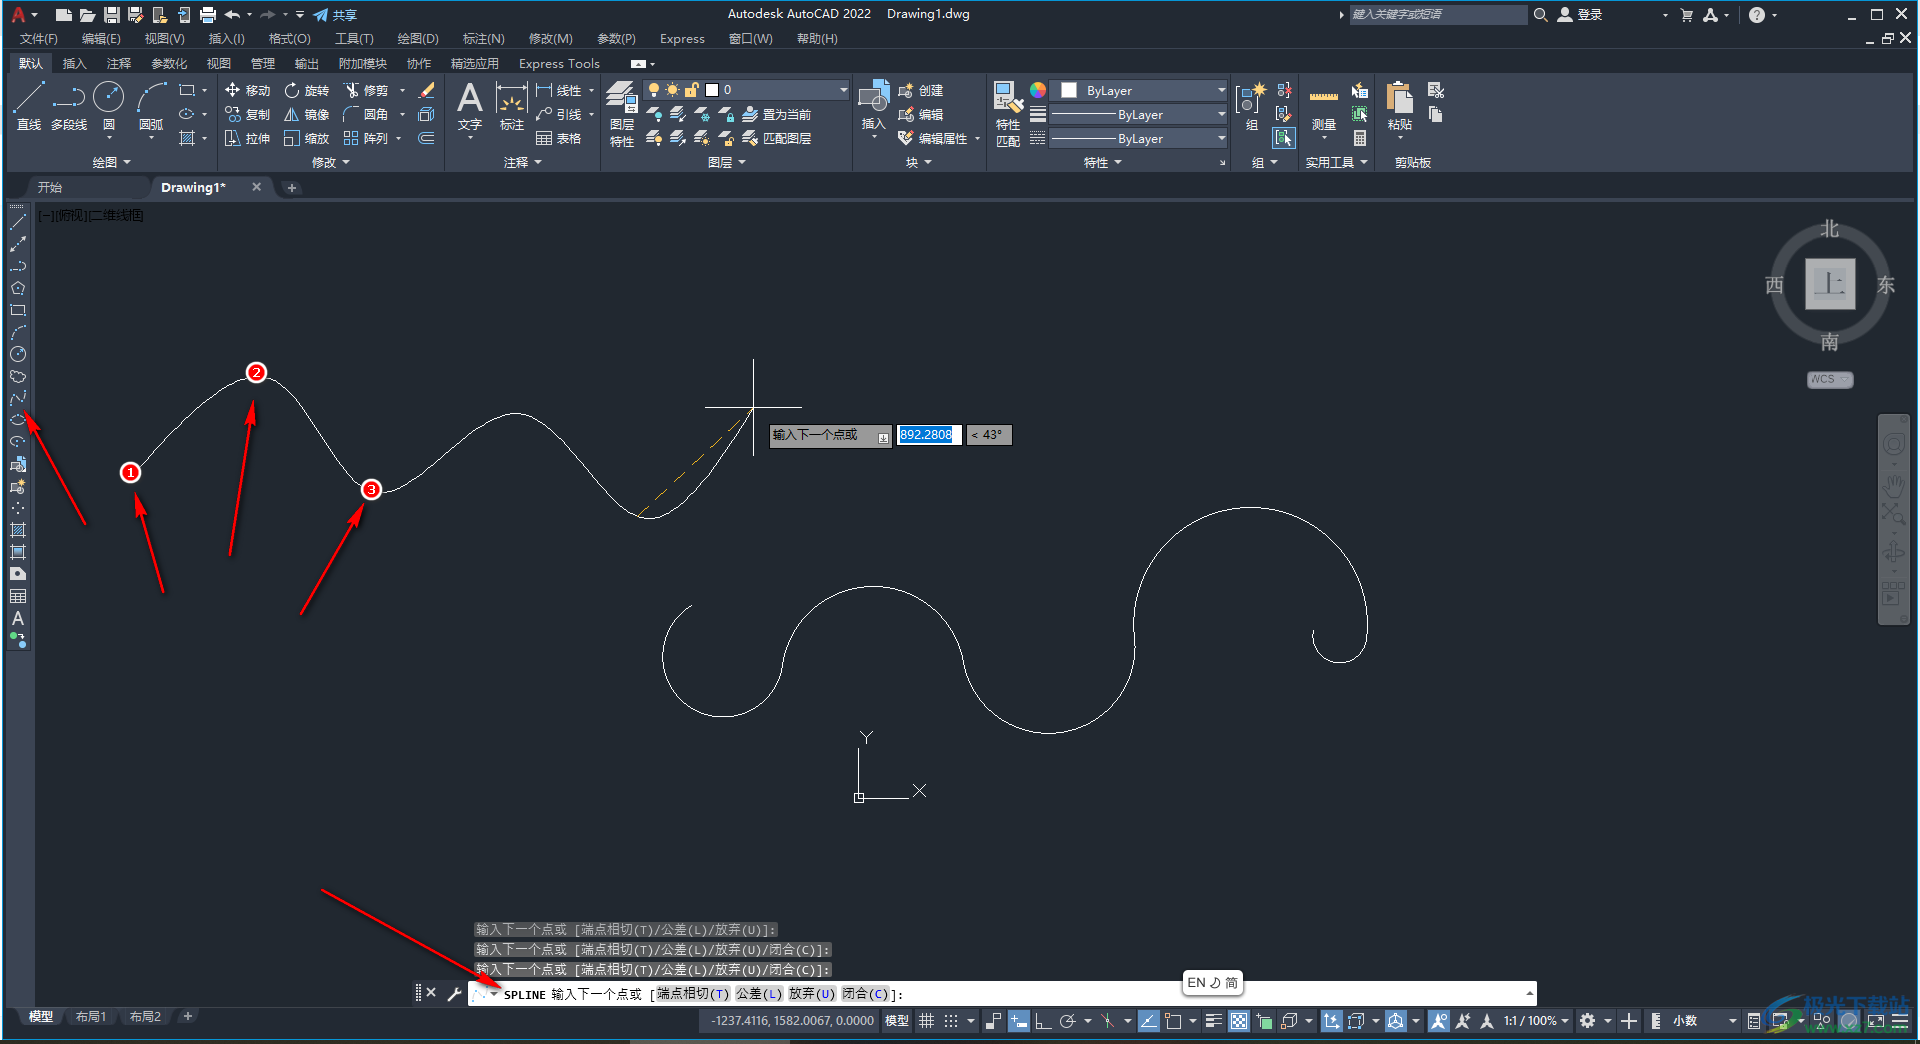Image resolution: width=1920 pixels, height=1044 pixels.
Task: Click the Move (移动) modify tool
Action: (x=247, y=90)
